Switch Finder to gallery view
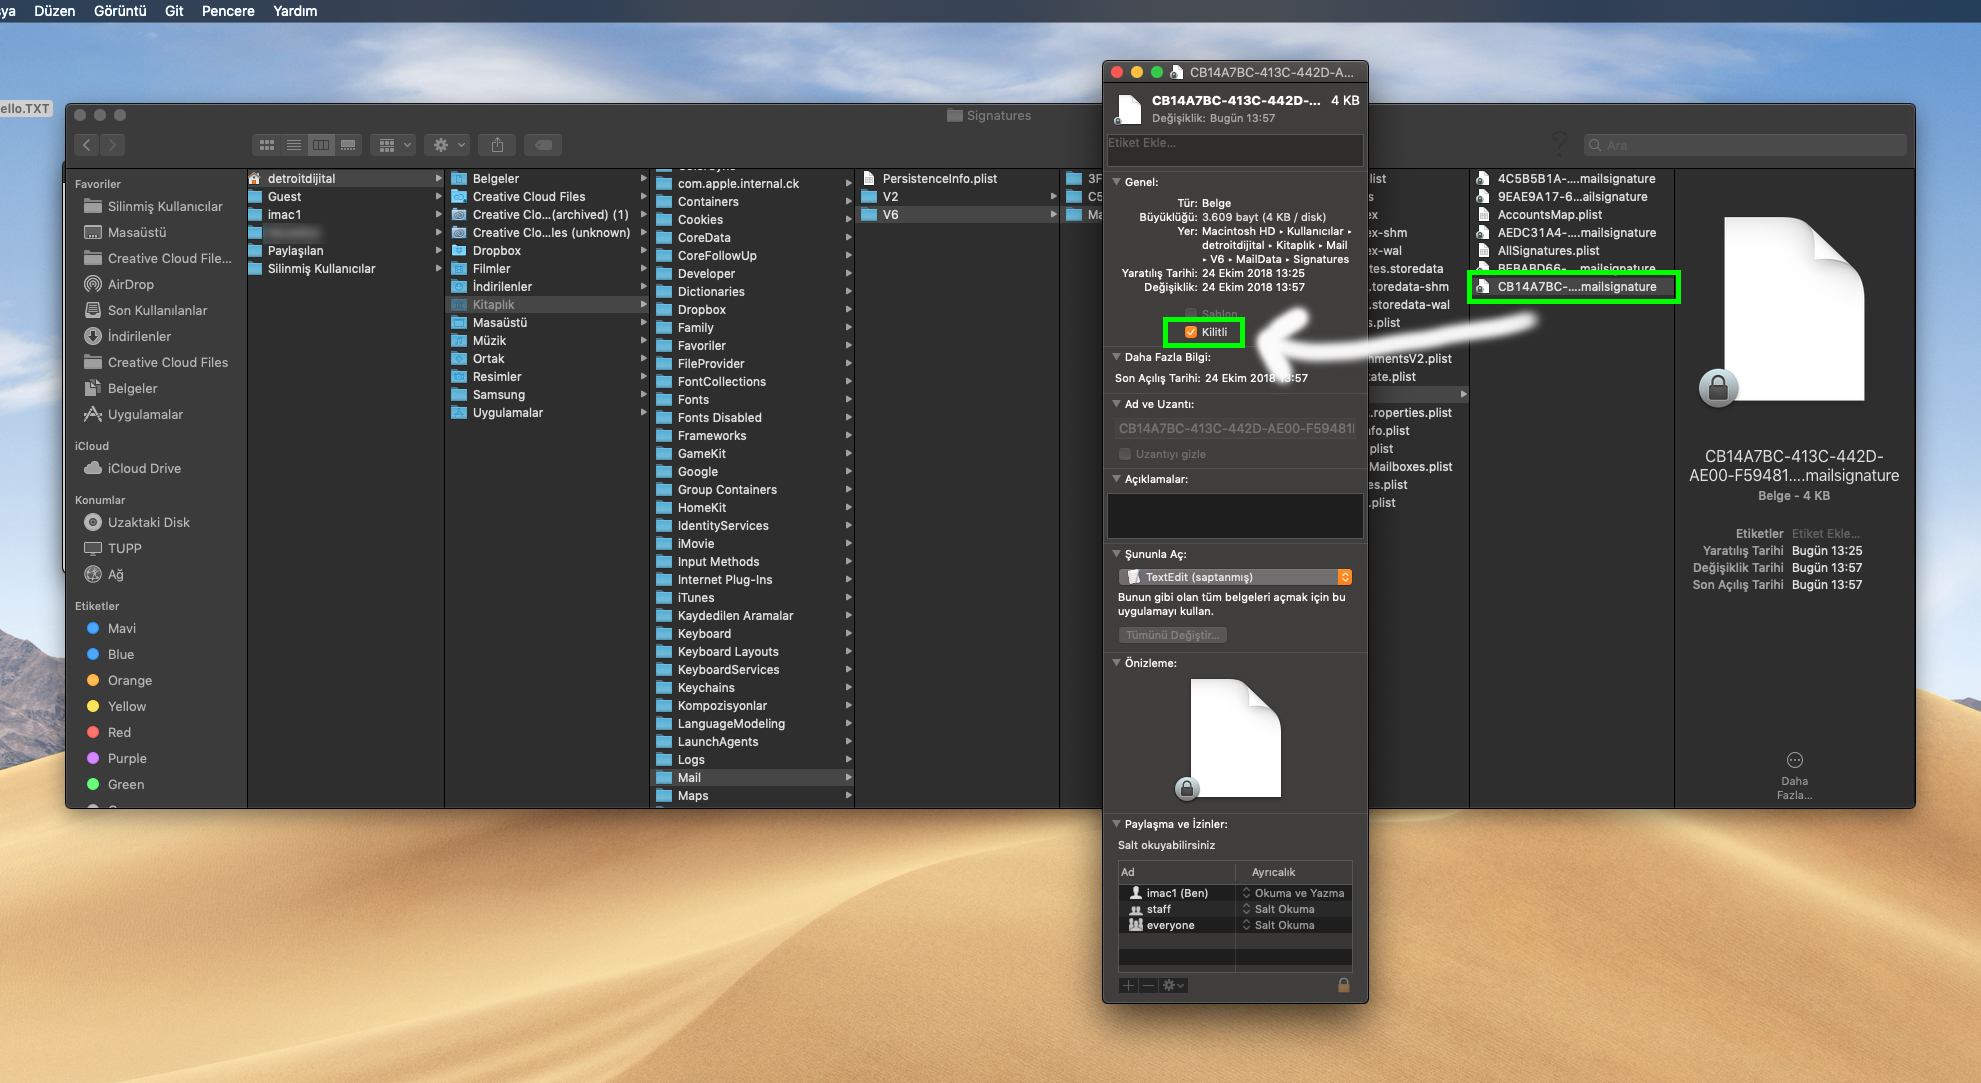This screenshot has height=1083, width=1981. pyautogui.click(x=348, y=144)
